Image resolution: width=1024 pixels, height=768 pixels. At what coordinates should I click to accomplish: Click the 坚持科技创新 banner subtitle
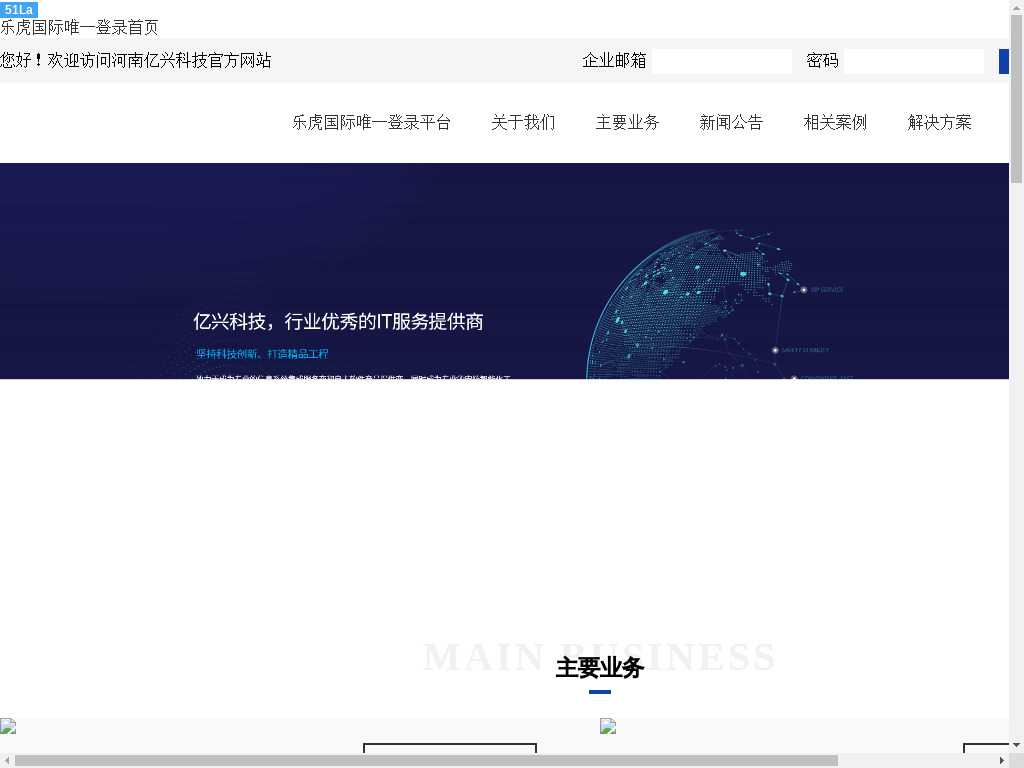(x=262, y=354)
